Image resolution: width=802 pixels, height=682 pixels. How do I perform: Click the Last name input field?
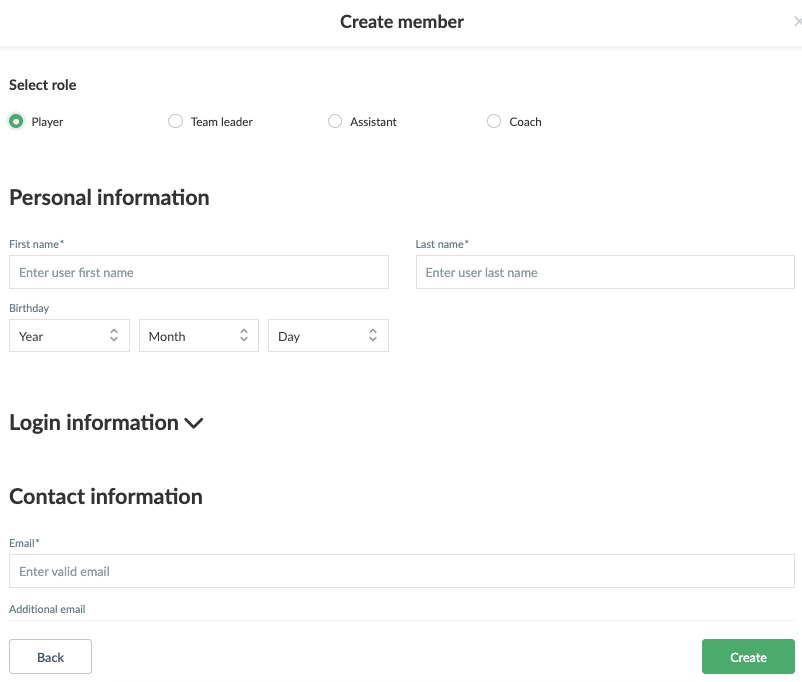(x=605, y=272)
